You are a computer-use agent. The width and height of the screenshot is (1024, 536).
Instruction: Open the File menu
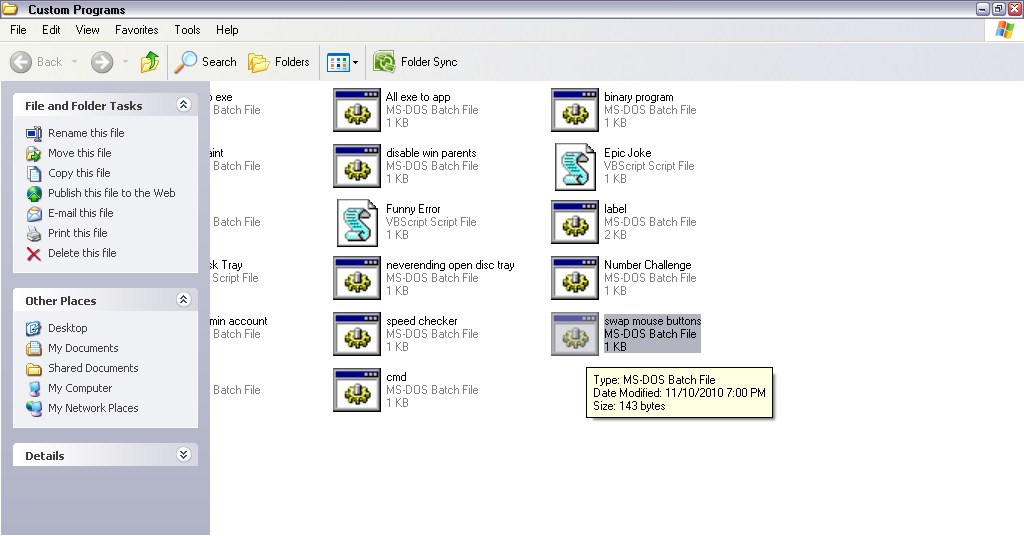pyautogui.click(x=18, y=30)
